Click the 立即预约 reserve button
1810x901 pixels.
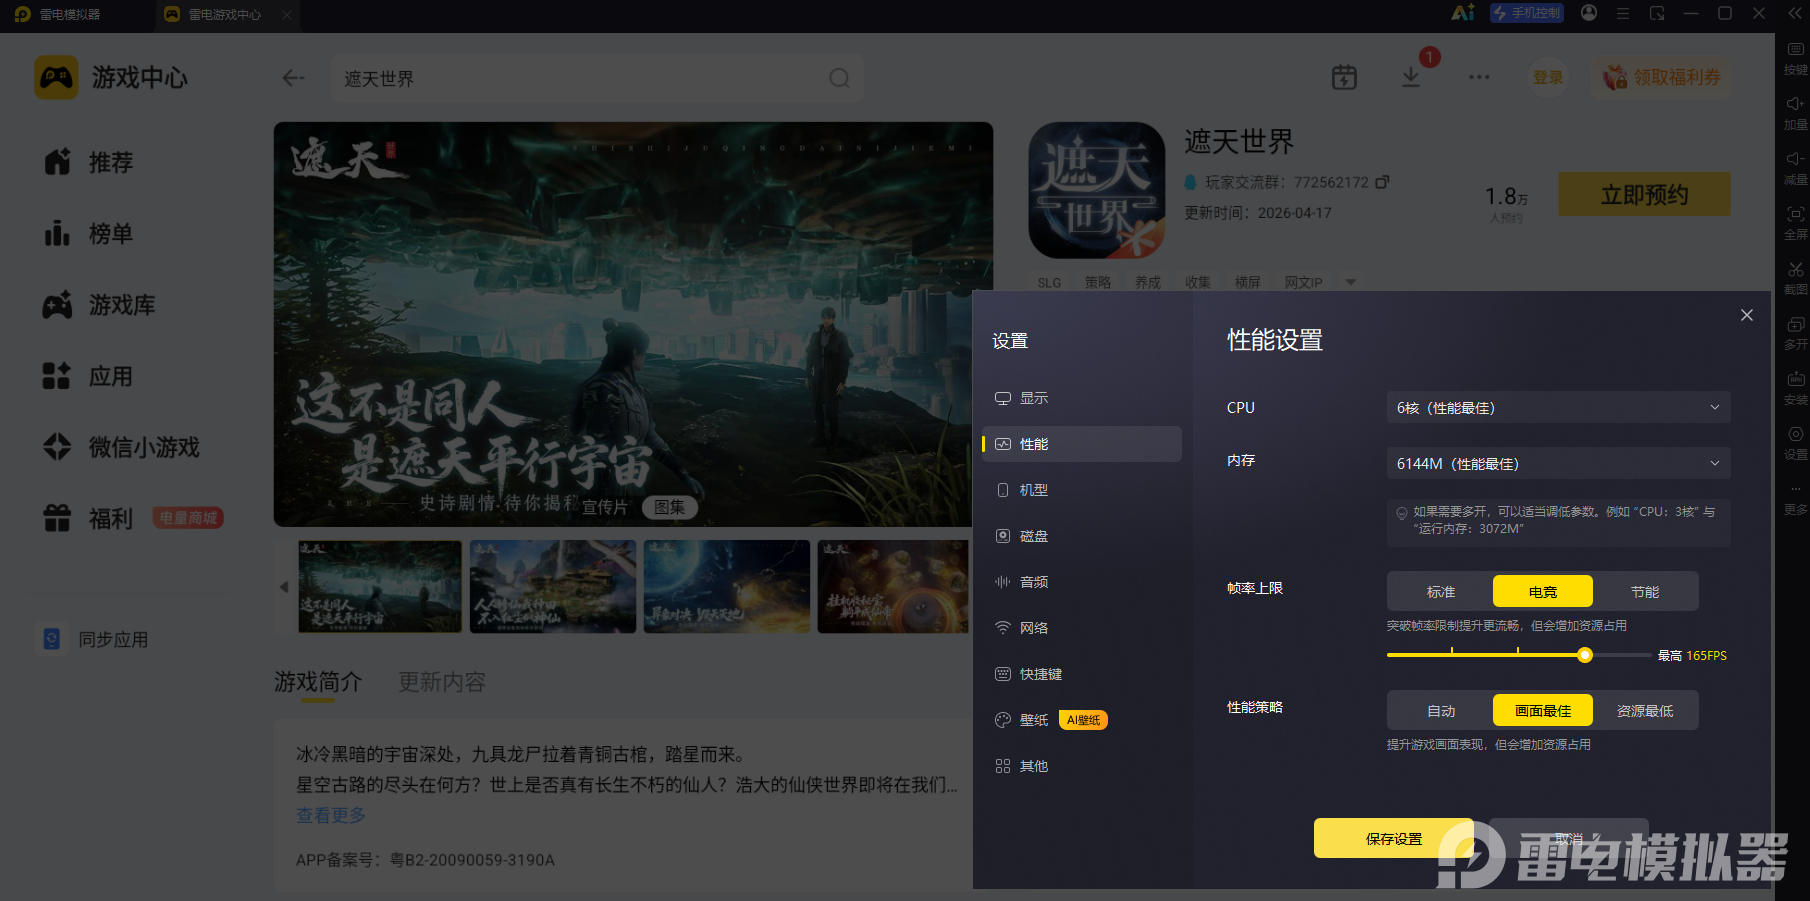coord(1644,194)
